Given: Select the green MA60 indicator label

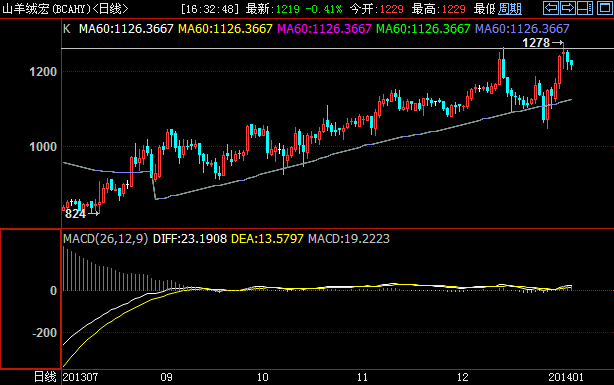Looking at the screenshot, I should point(423,29).
